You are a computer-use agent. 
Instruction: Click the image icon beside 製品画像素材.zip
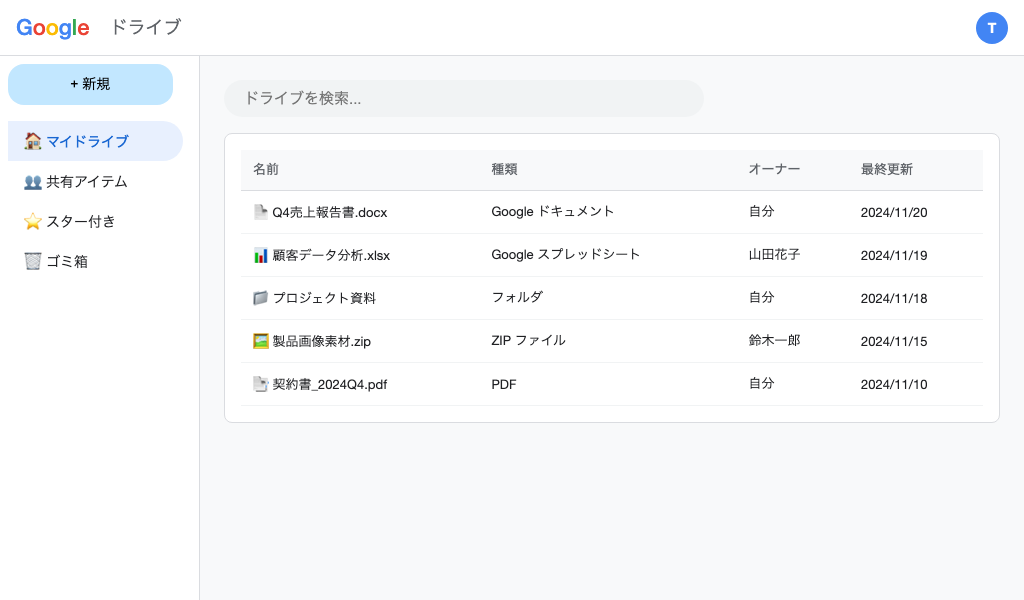(258, 341)
